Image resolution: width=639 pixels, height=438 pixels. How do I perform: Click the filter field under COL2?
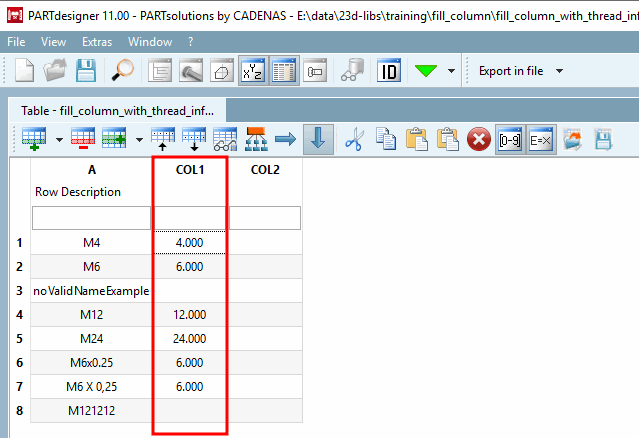[265, 218]
